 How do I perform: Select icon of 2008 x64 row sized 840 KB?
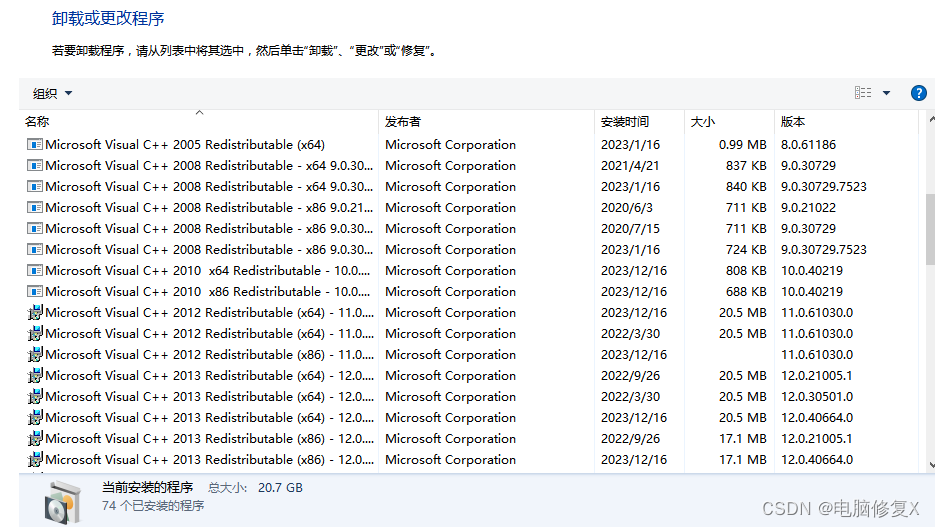35,187
